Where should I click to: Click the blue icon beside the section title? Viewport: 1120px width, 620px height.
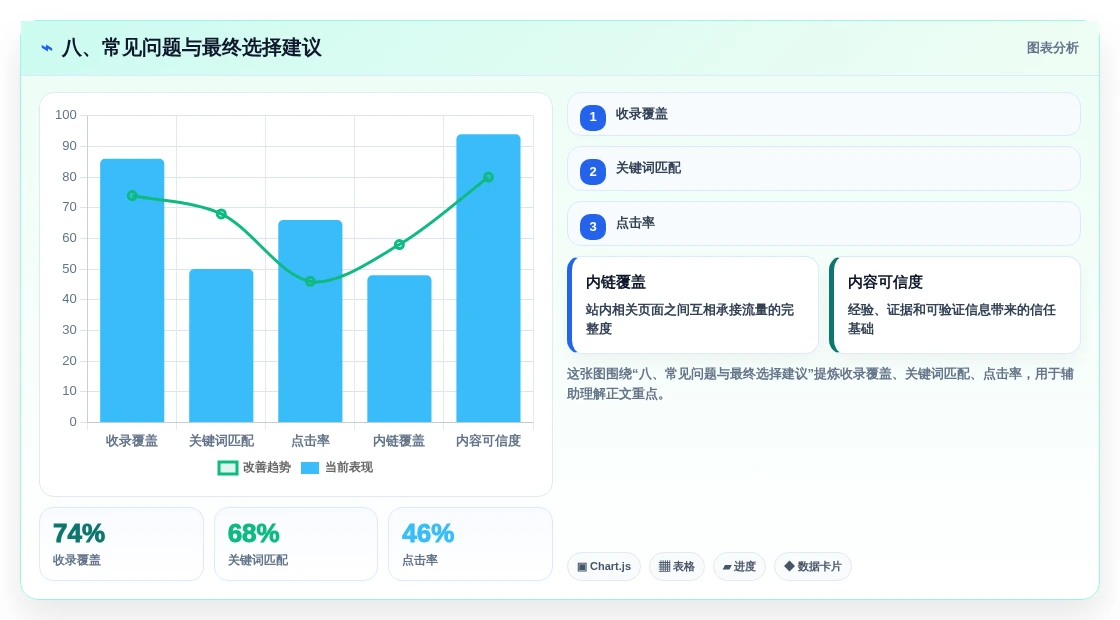pos(47,48)
